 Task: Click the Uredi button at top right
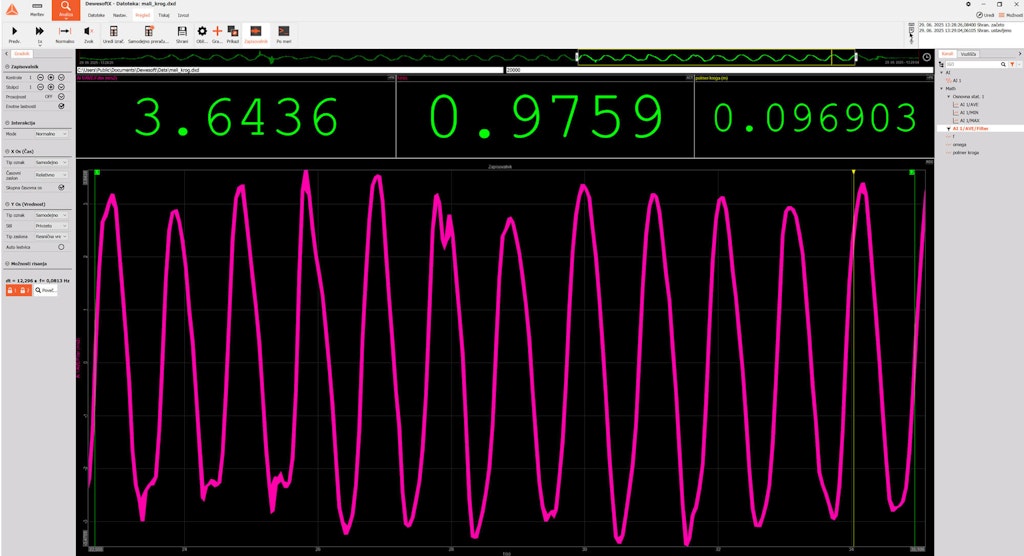tap(983, 15)
